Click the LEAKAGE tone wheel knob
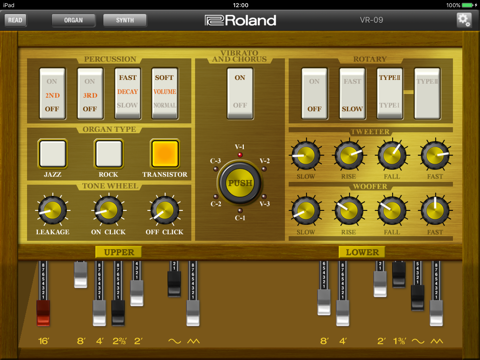Viewport: 480px width, 360px height. pos(52,210)
